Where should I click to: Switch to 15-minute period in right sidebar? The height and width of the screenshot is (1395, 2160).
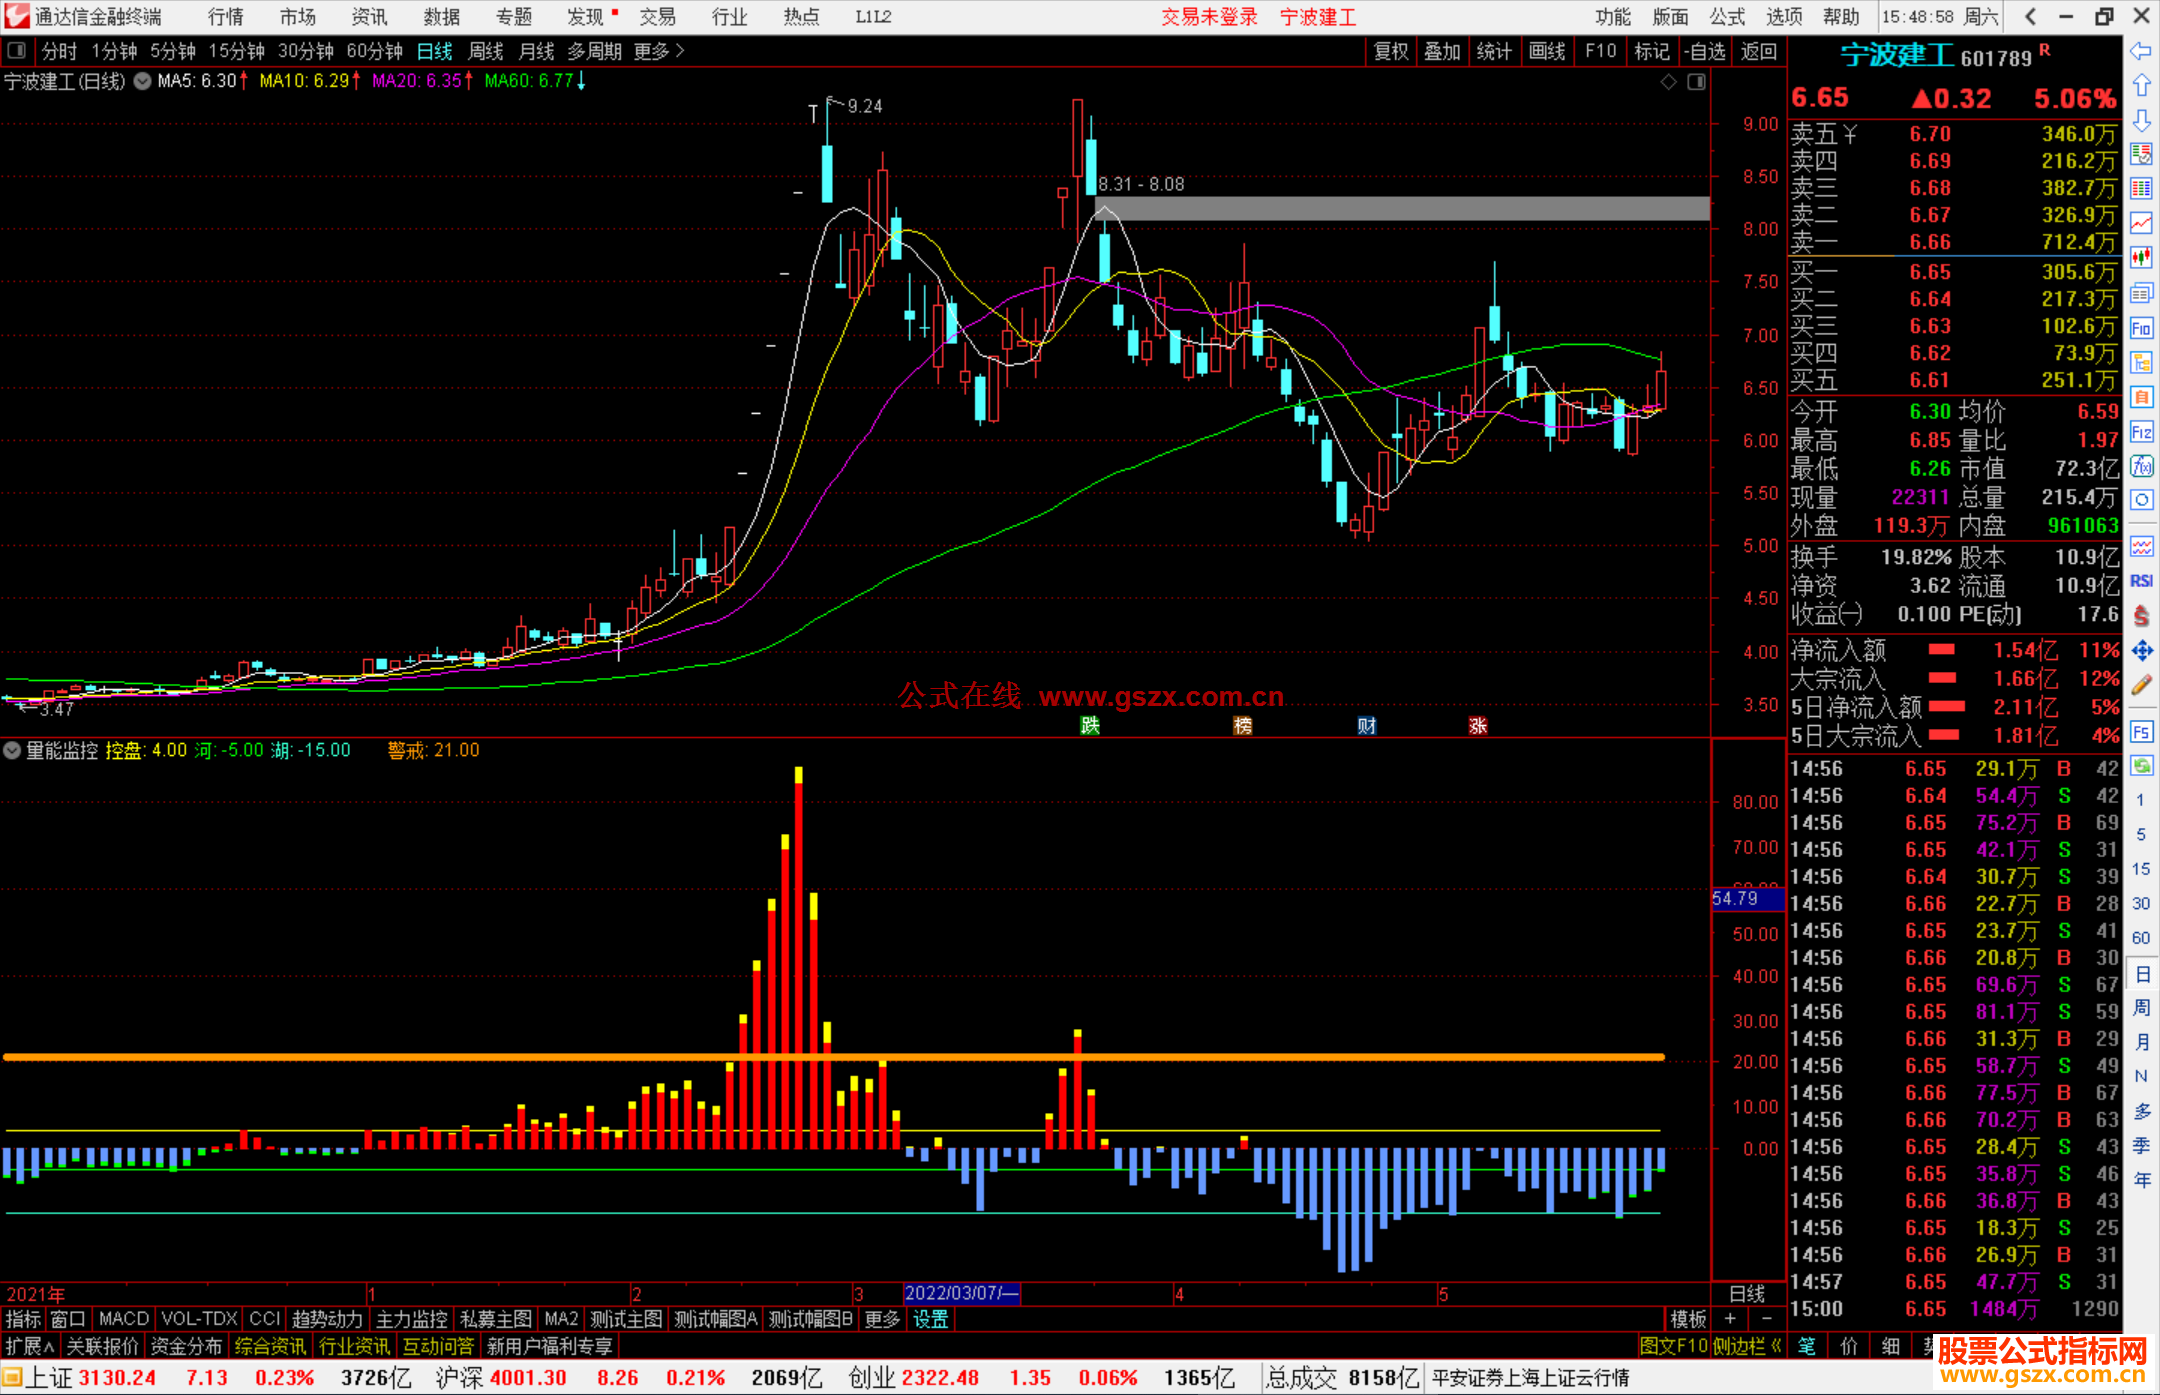(x=2141, y=869)
